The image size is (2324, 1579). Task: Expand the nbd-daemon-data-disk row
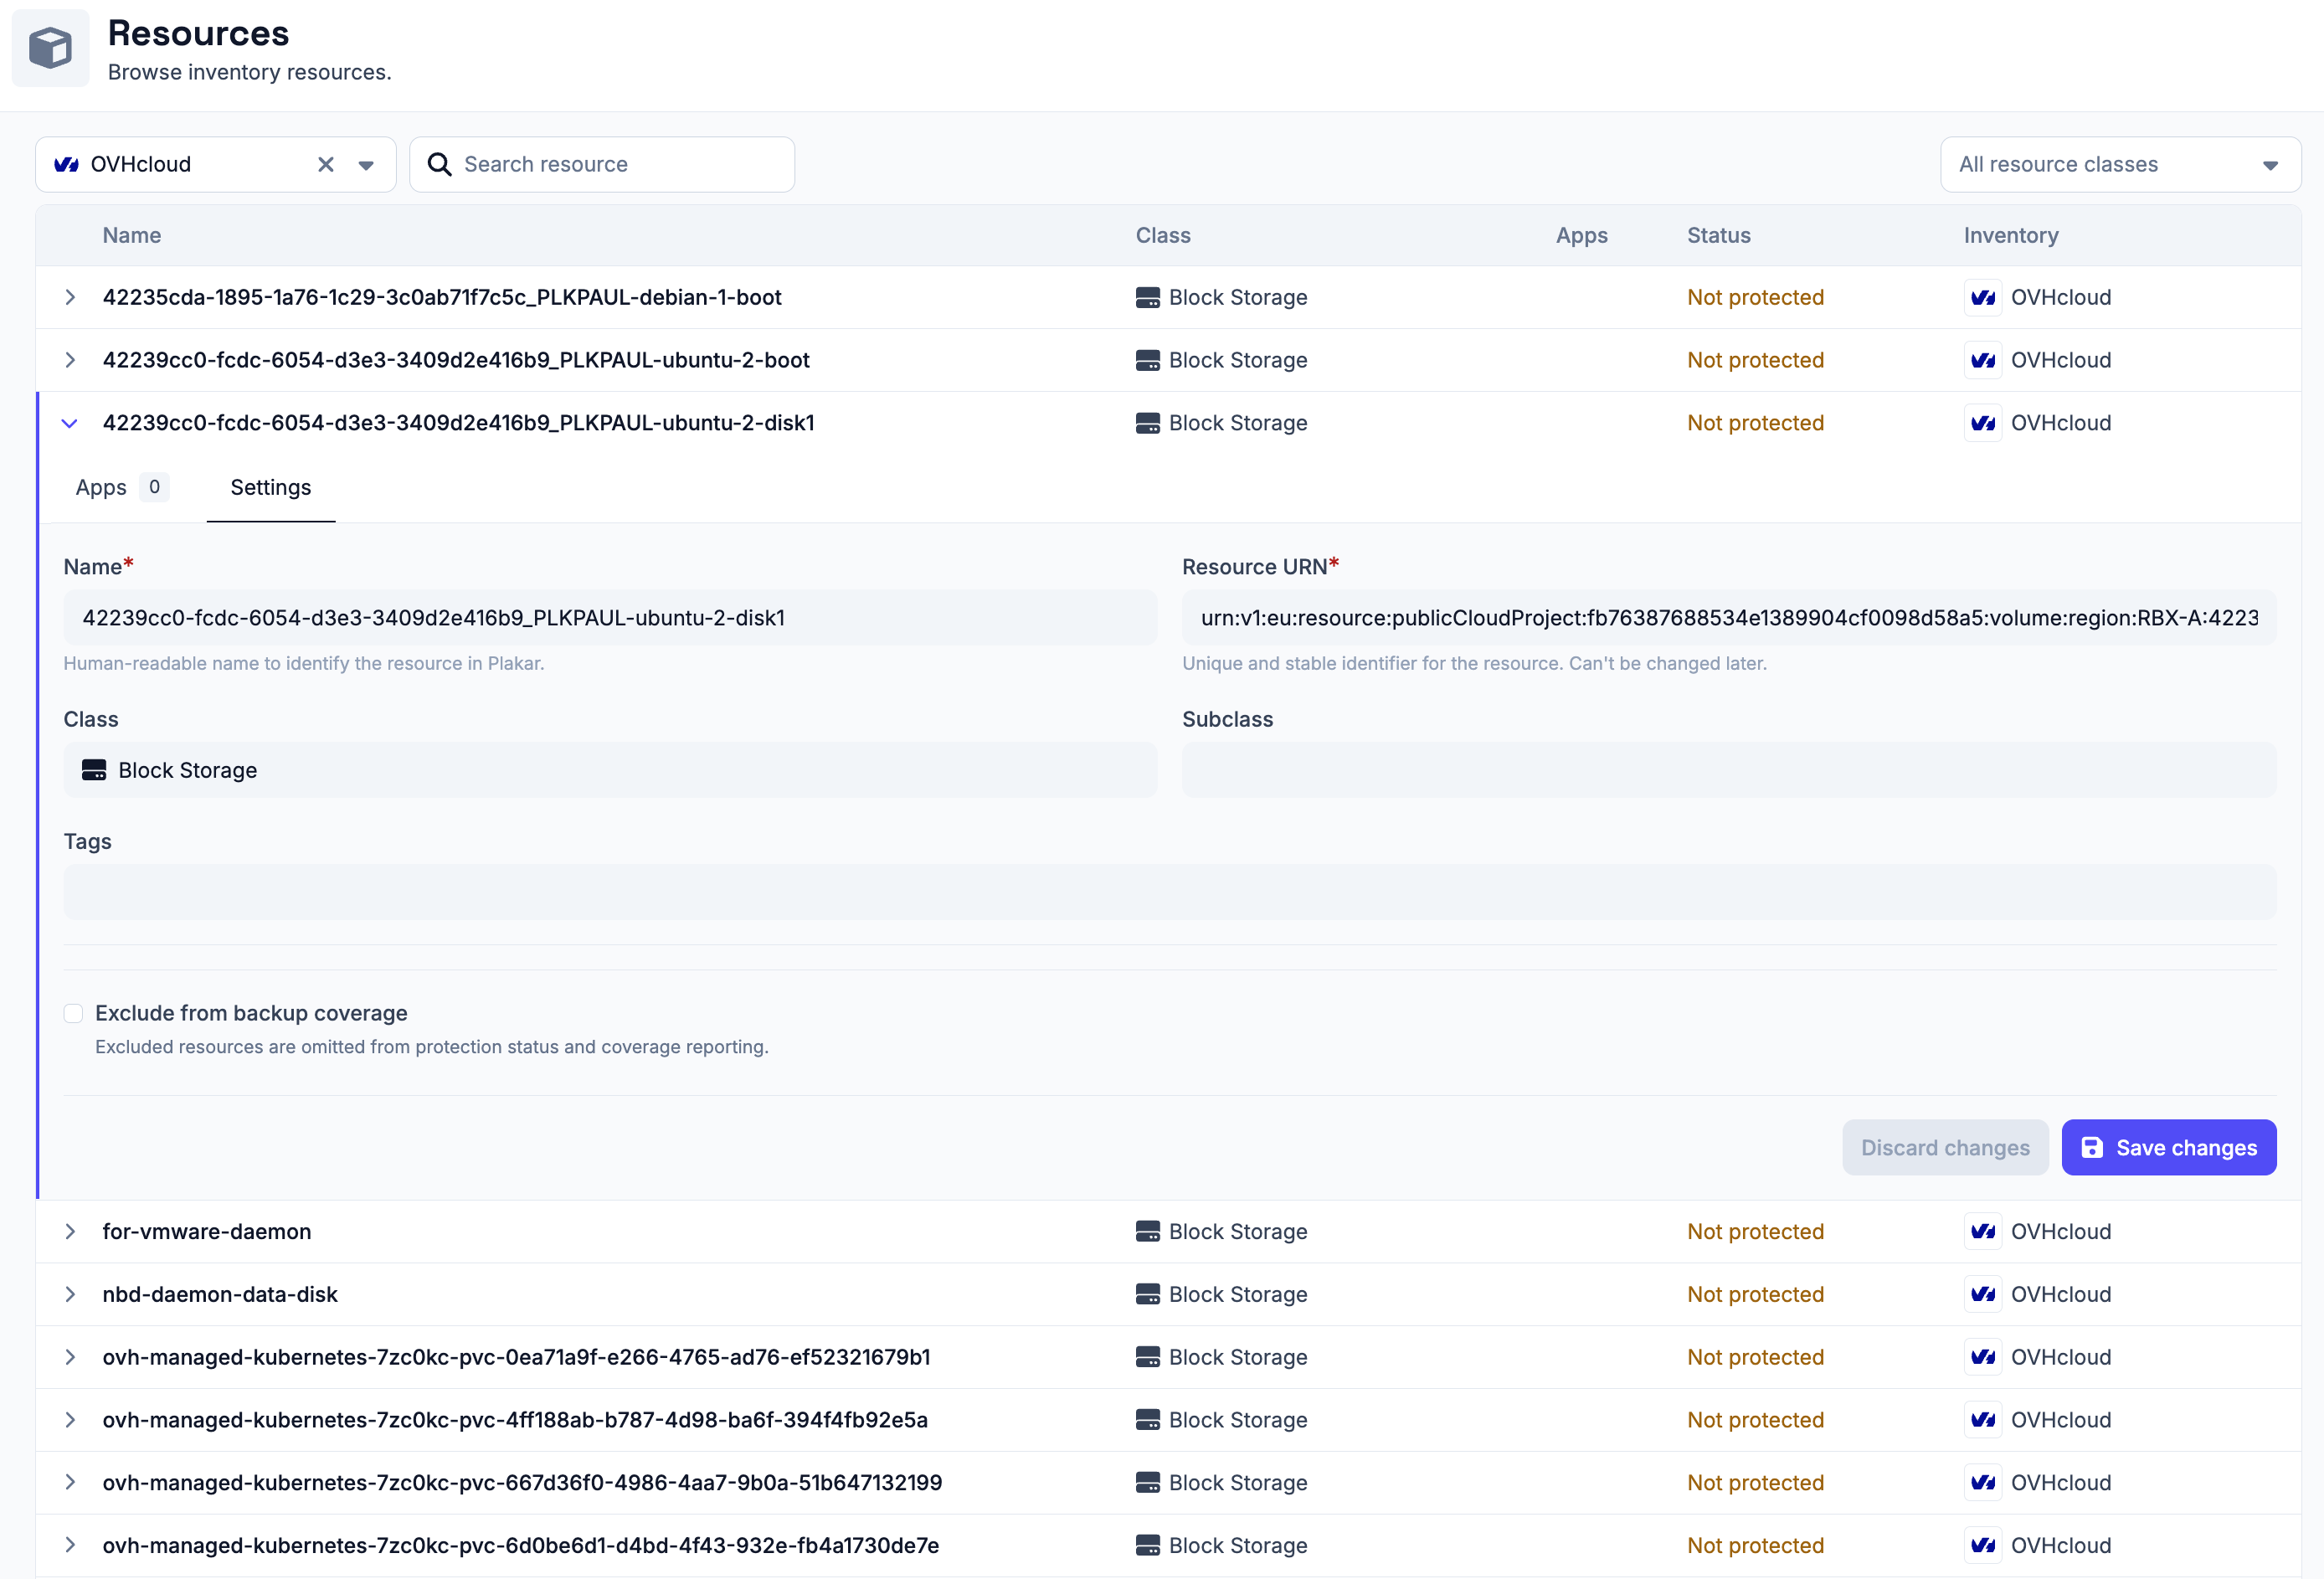point(70,1294)
